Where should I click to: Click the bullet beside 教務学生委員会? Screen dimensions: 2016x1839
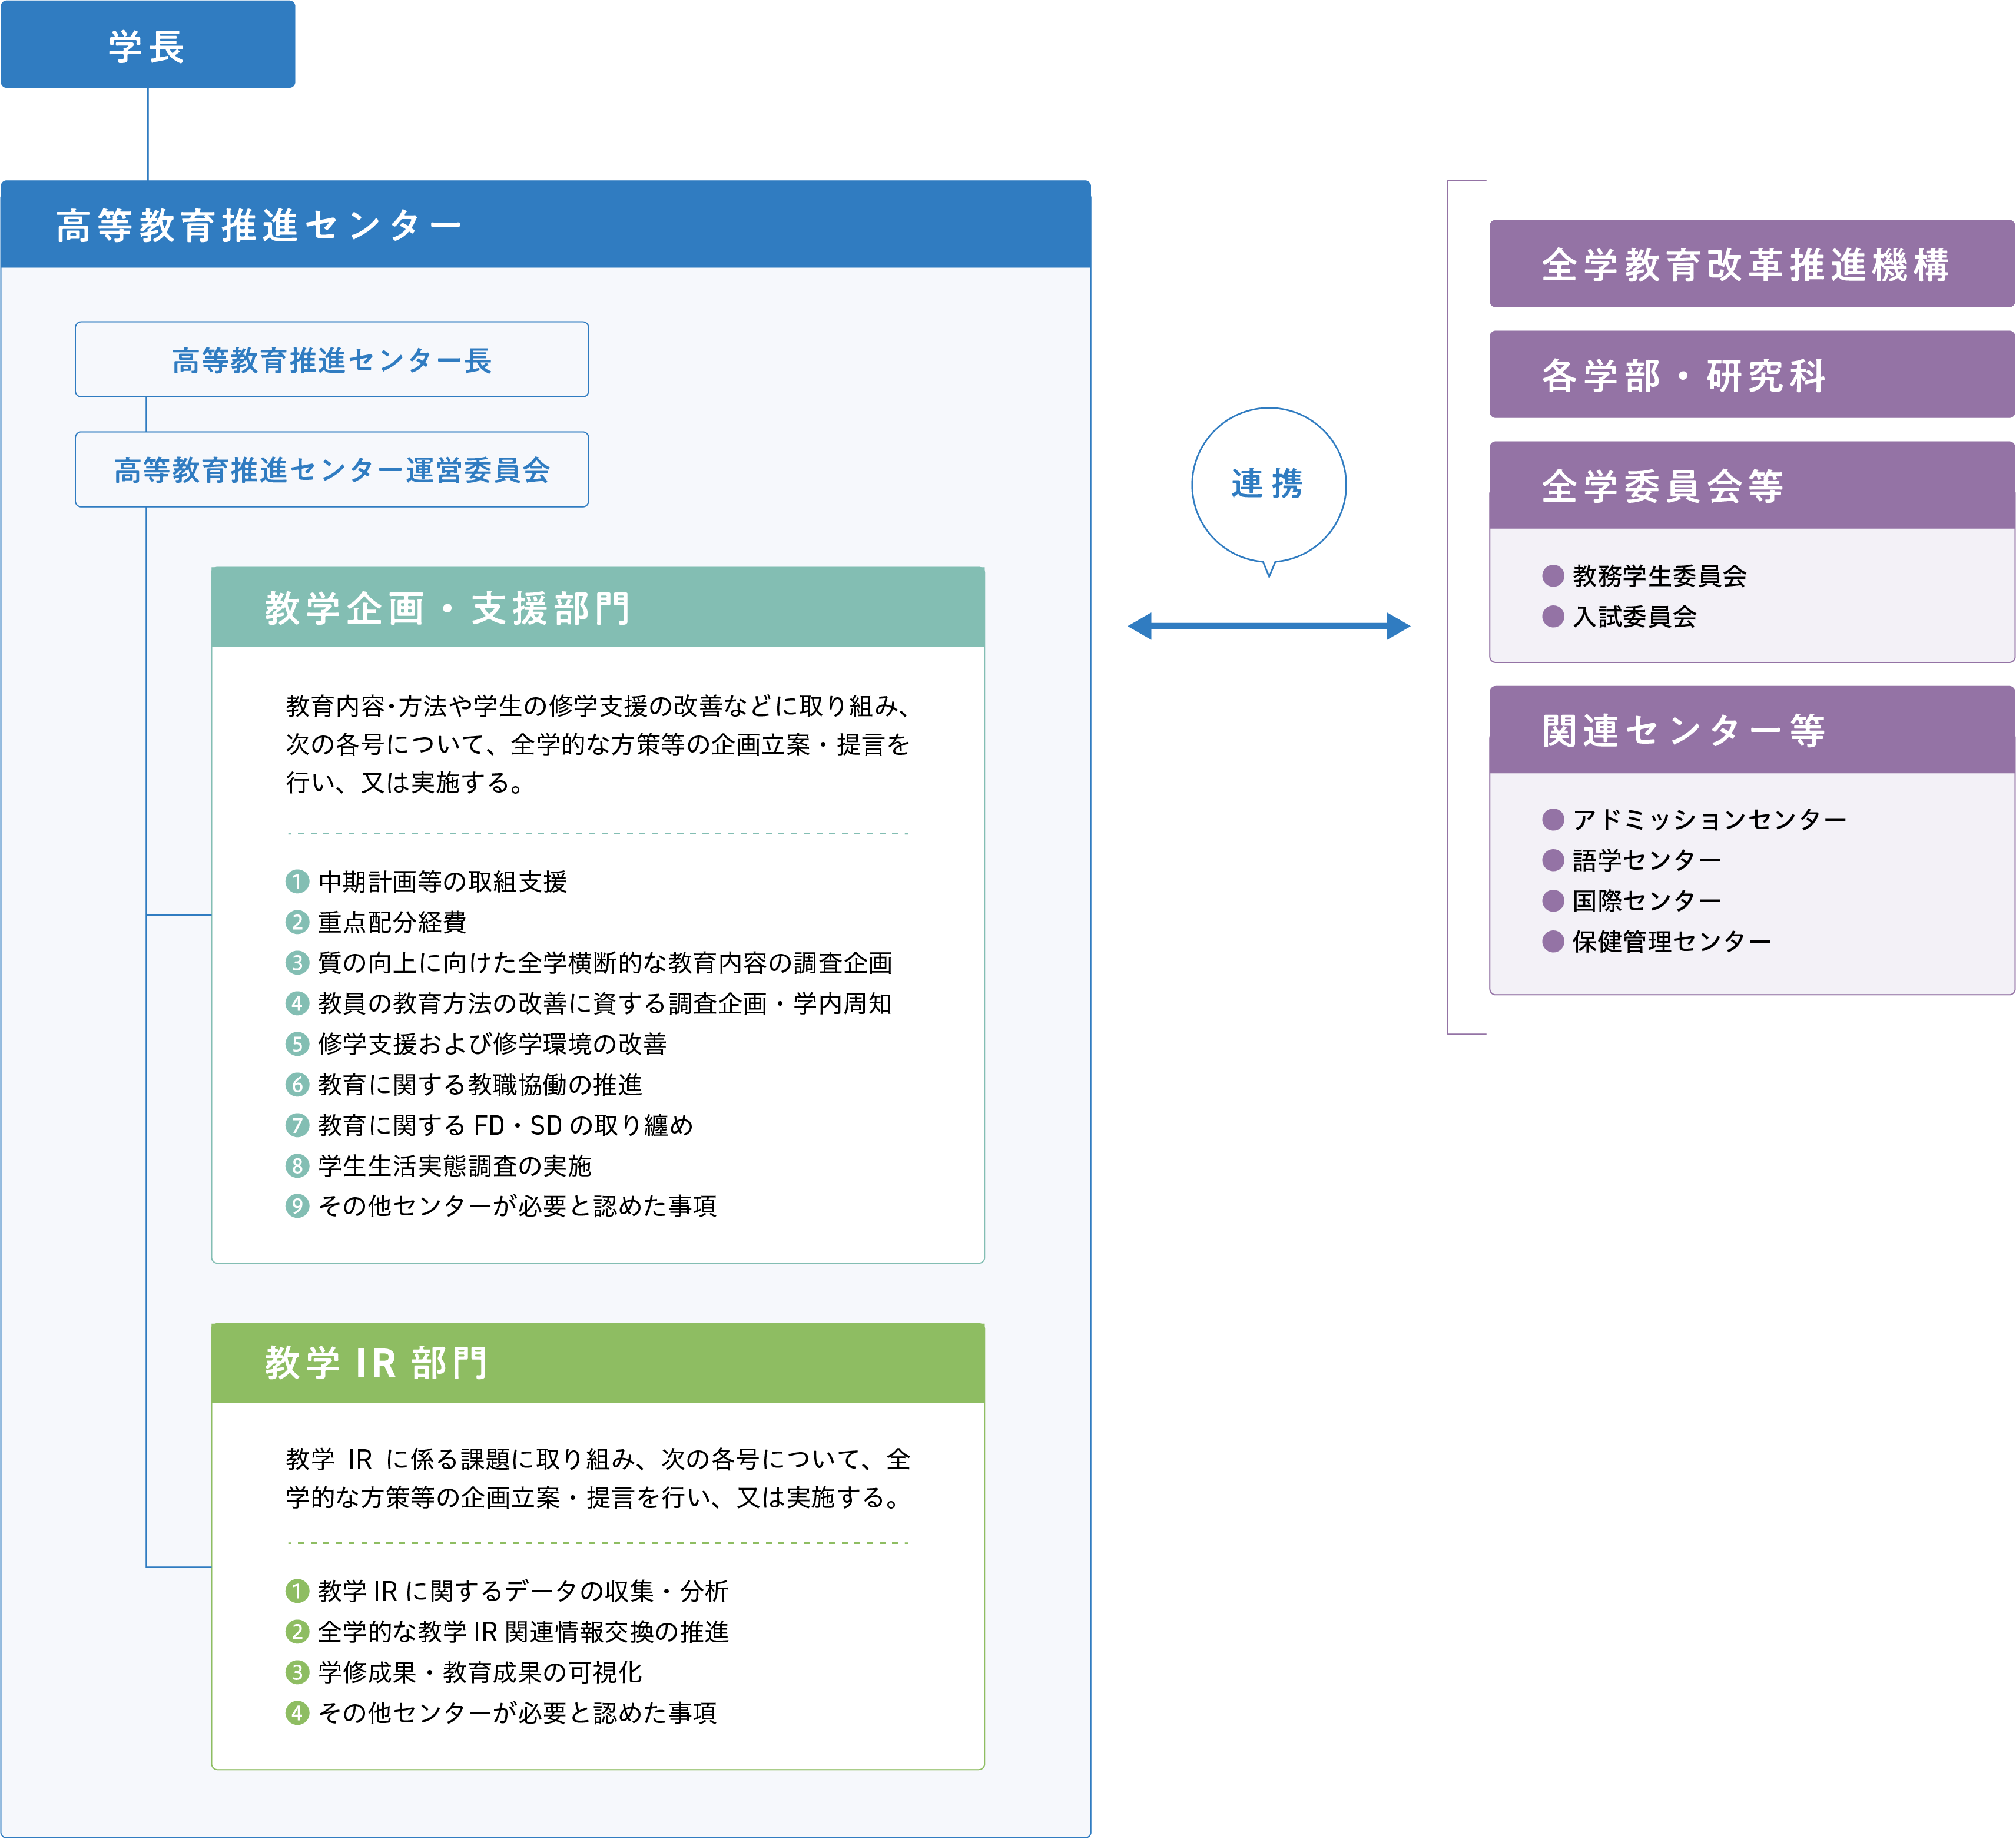(x=1553, y=576)
